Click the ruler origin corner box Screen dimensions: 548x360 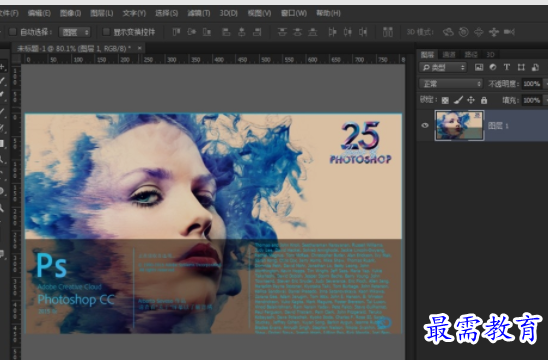[16, 59]
